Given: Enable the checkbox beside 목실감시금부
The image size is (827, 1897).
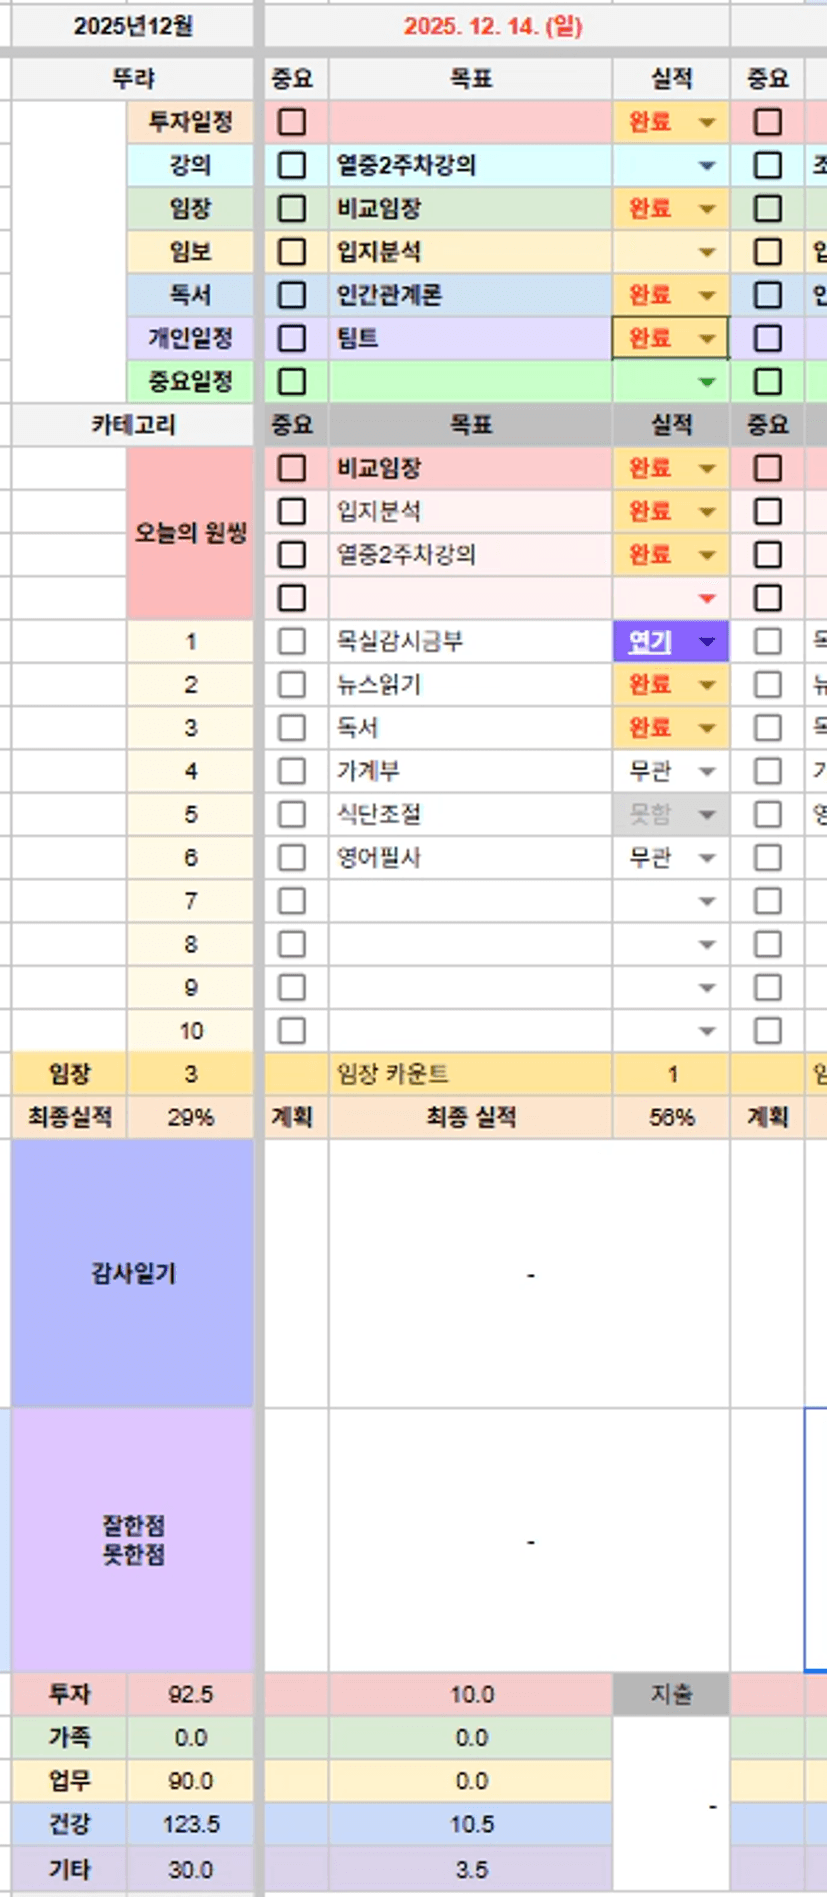Looking at the screenshot, I should tap(292, 641).
